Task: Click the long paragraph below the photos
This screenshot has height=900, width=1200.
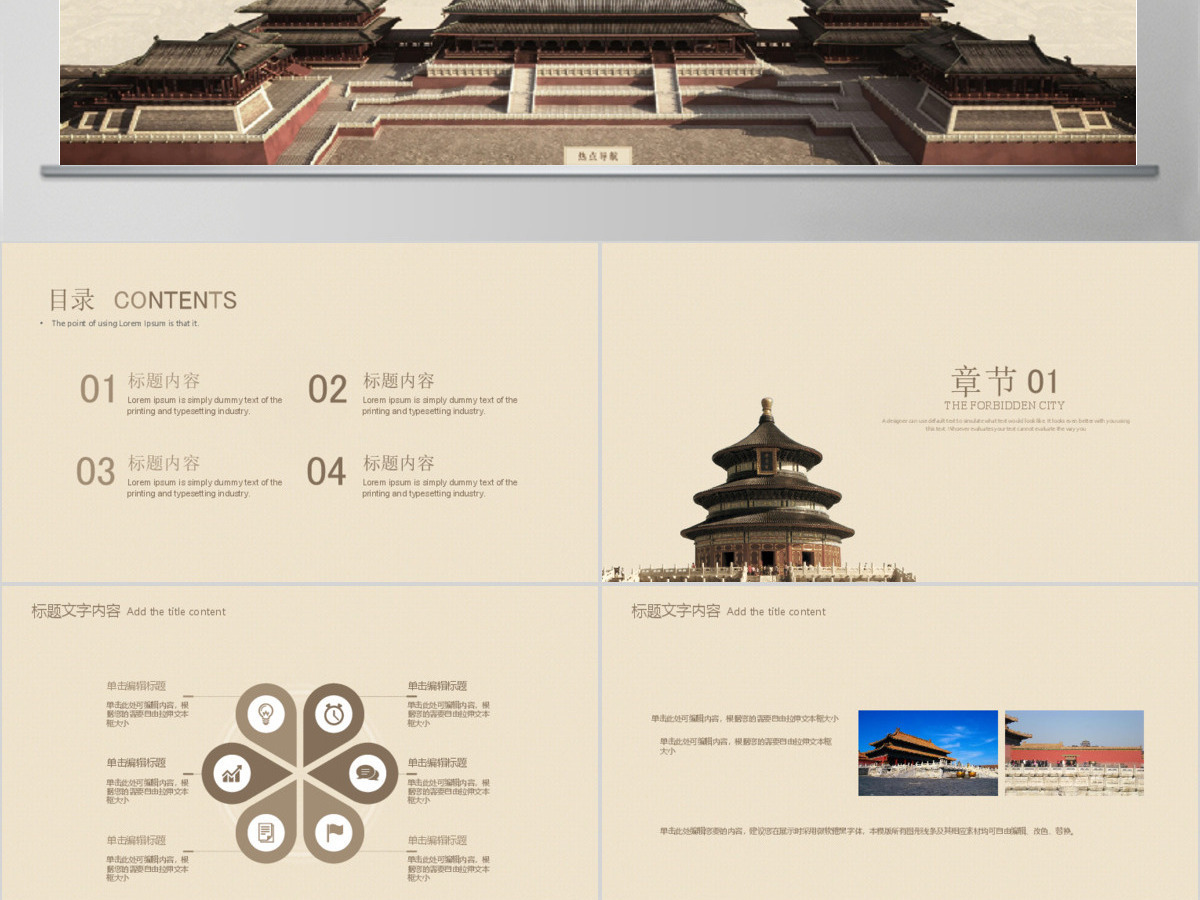Action: tap(867, 831)
